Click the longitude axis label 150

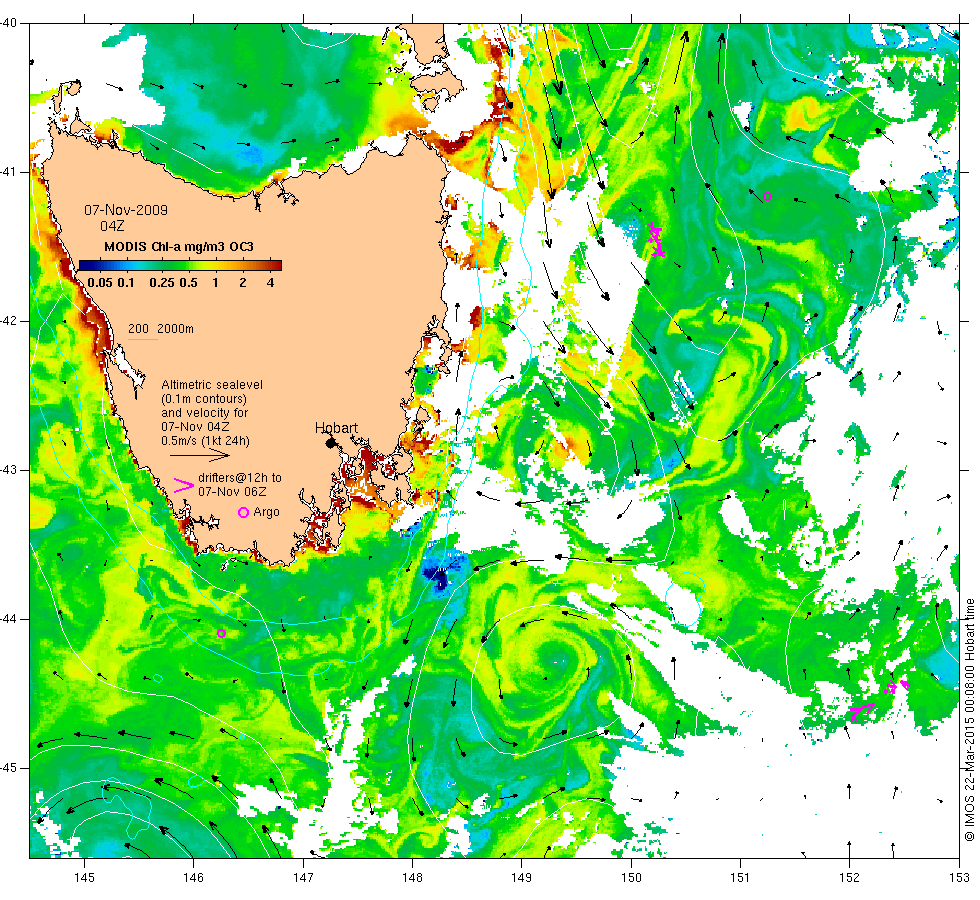pos(631,878)
